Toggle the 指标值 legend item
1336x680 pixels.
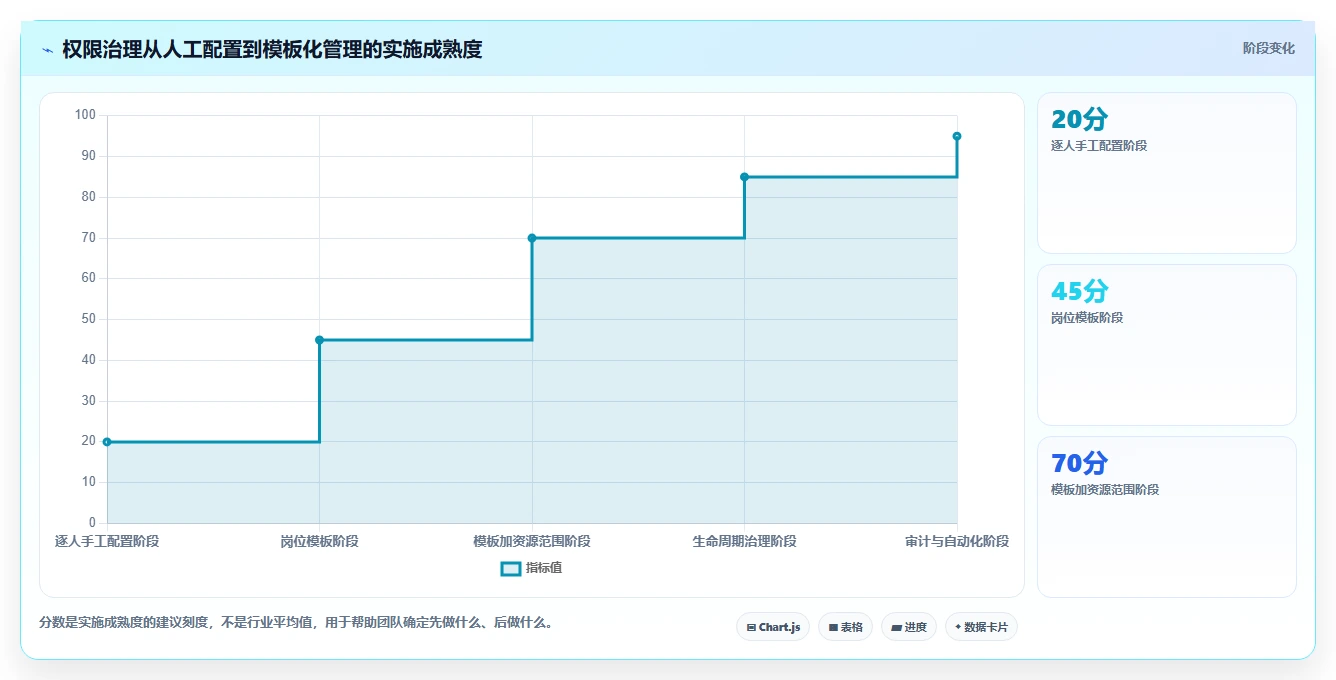click(x=531, y=568)
